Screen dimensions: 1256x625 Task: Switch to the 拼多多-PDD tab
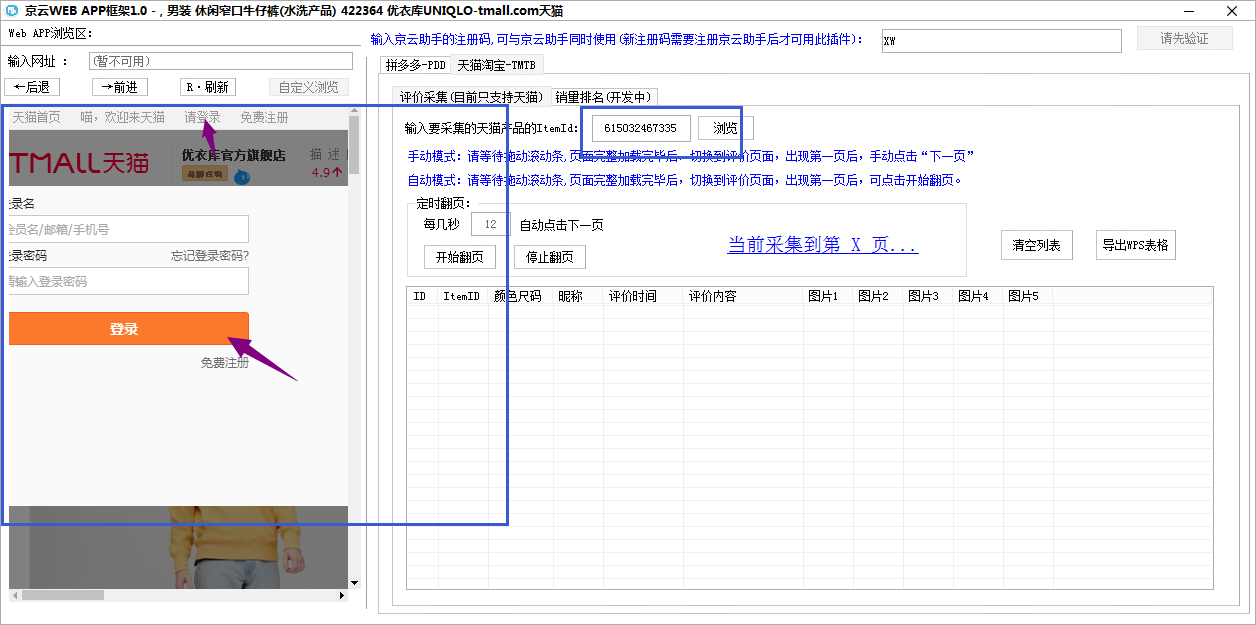416,65
